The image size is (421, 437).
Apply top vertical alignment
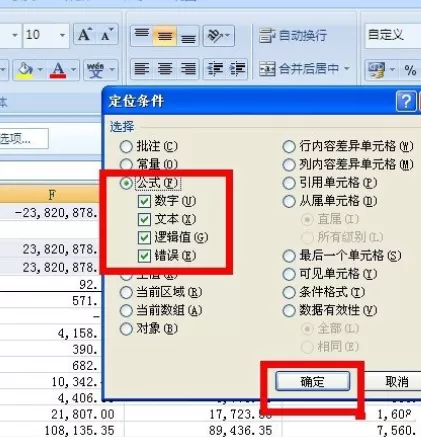[142, 36]
